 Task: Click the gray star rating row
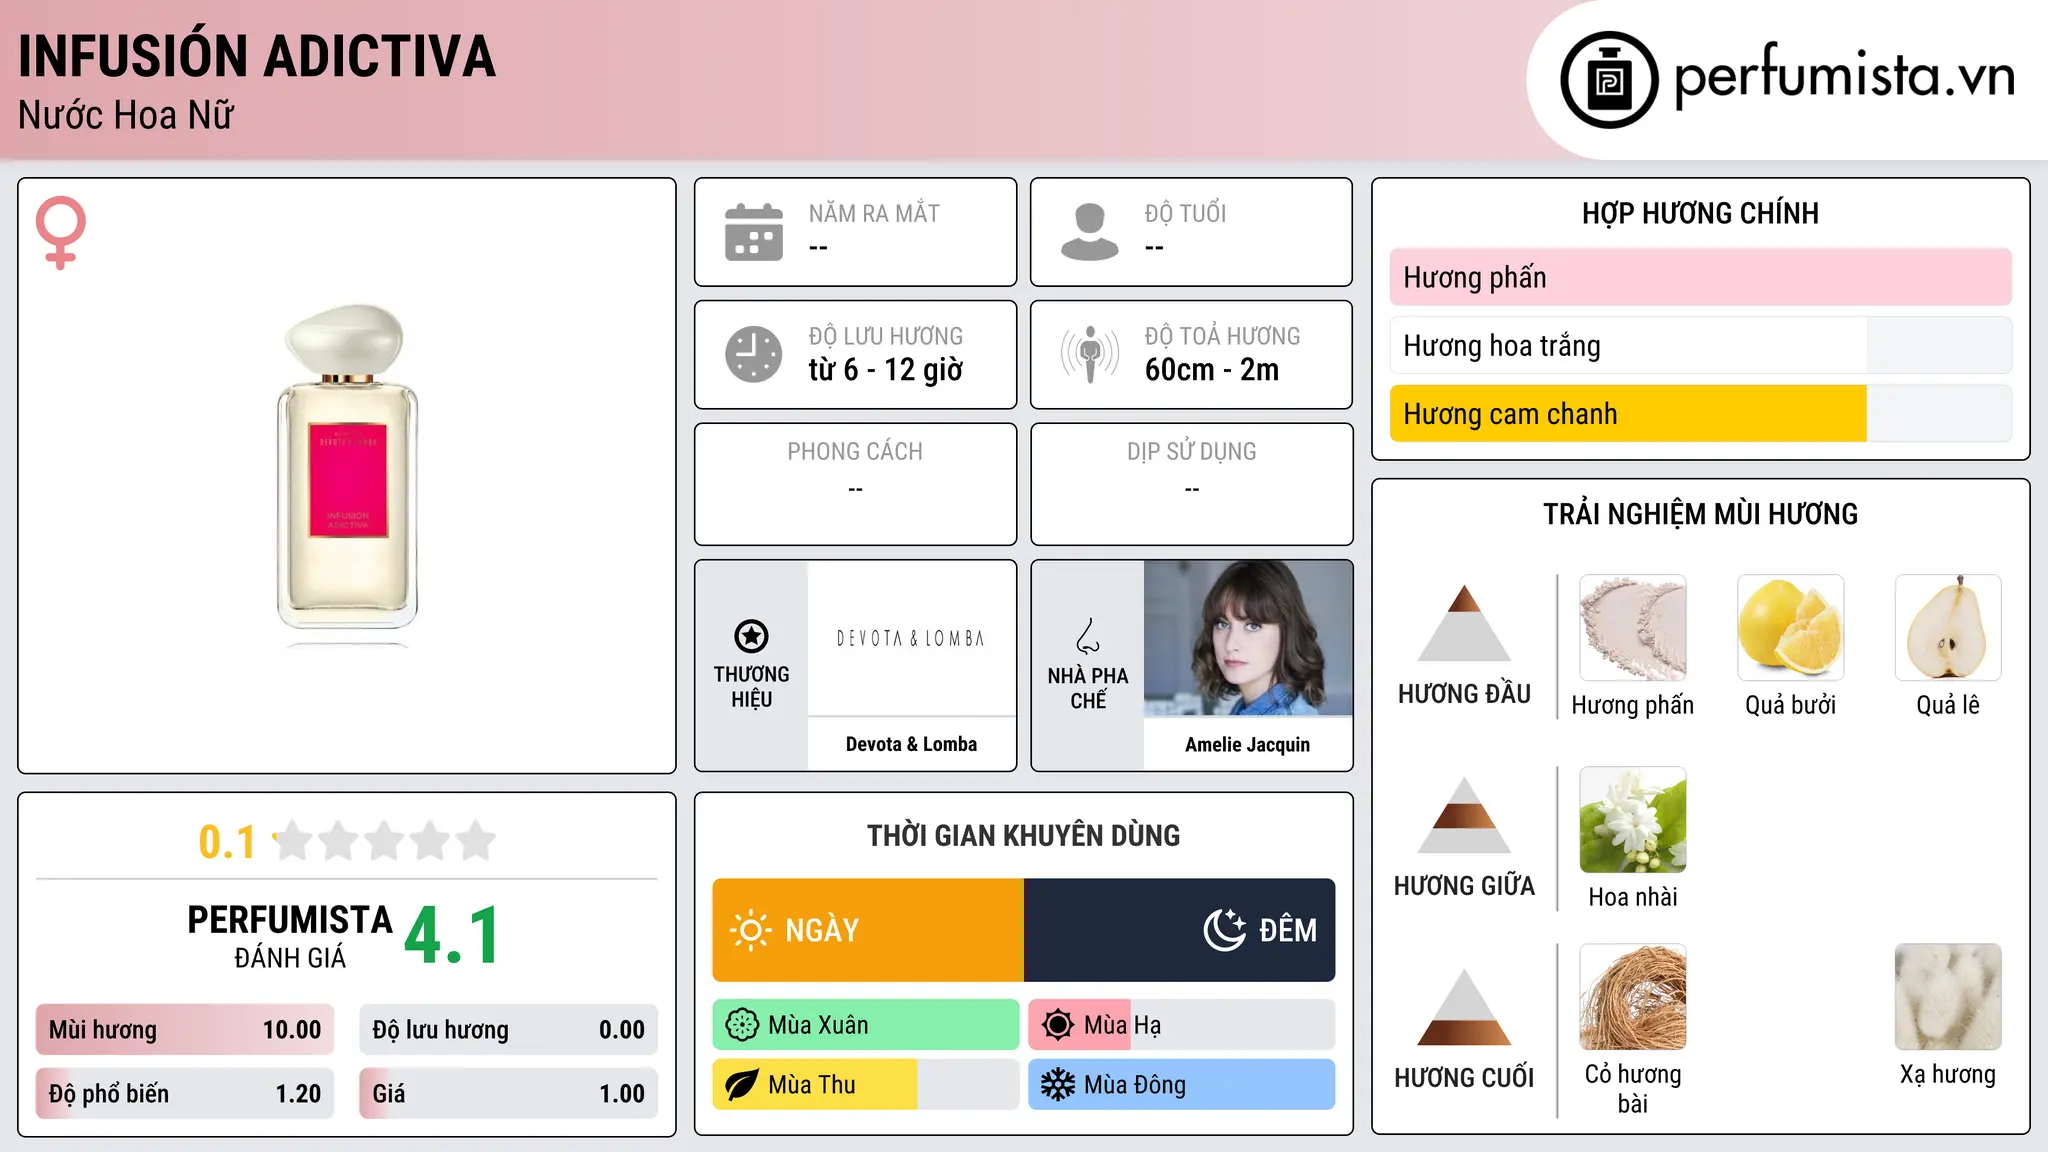click(384, 841)
